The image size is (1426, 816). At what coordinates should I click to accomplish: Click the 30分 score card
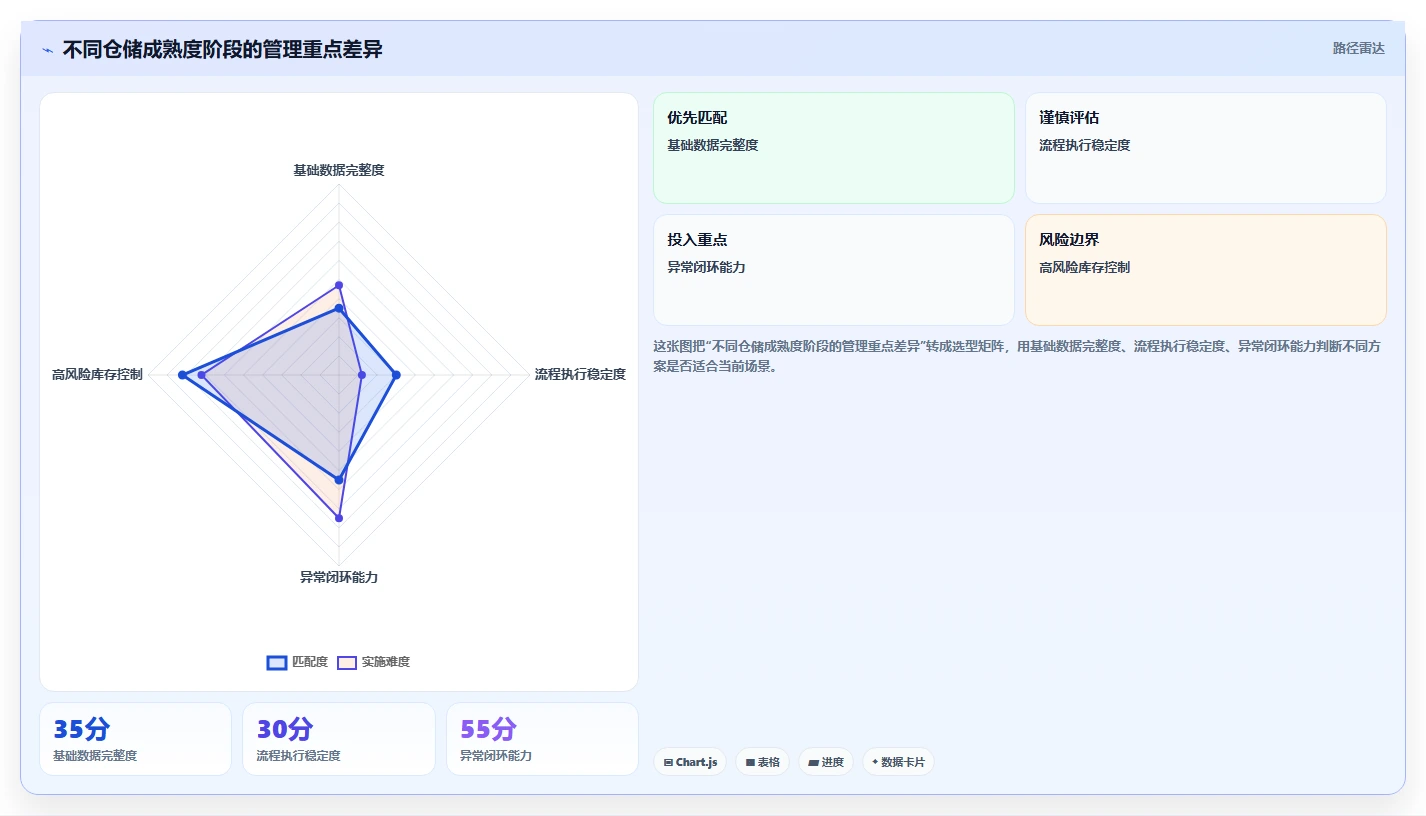(x=339, y=739)
